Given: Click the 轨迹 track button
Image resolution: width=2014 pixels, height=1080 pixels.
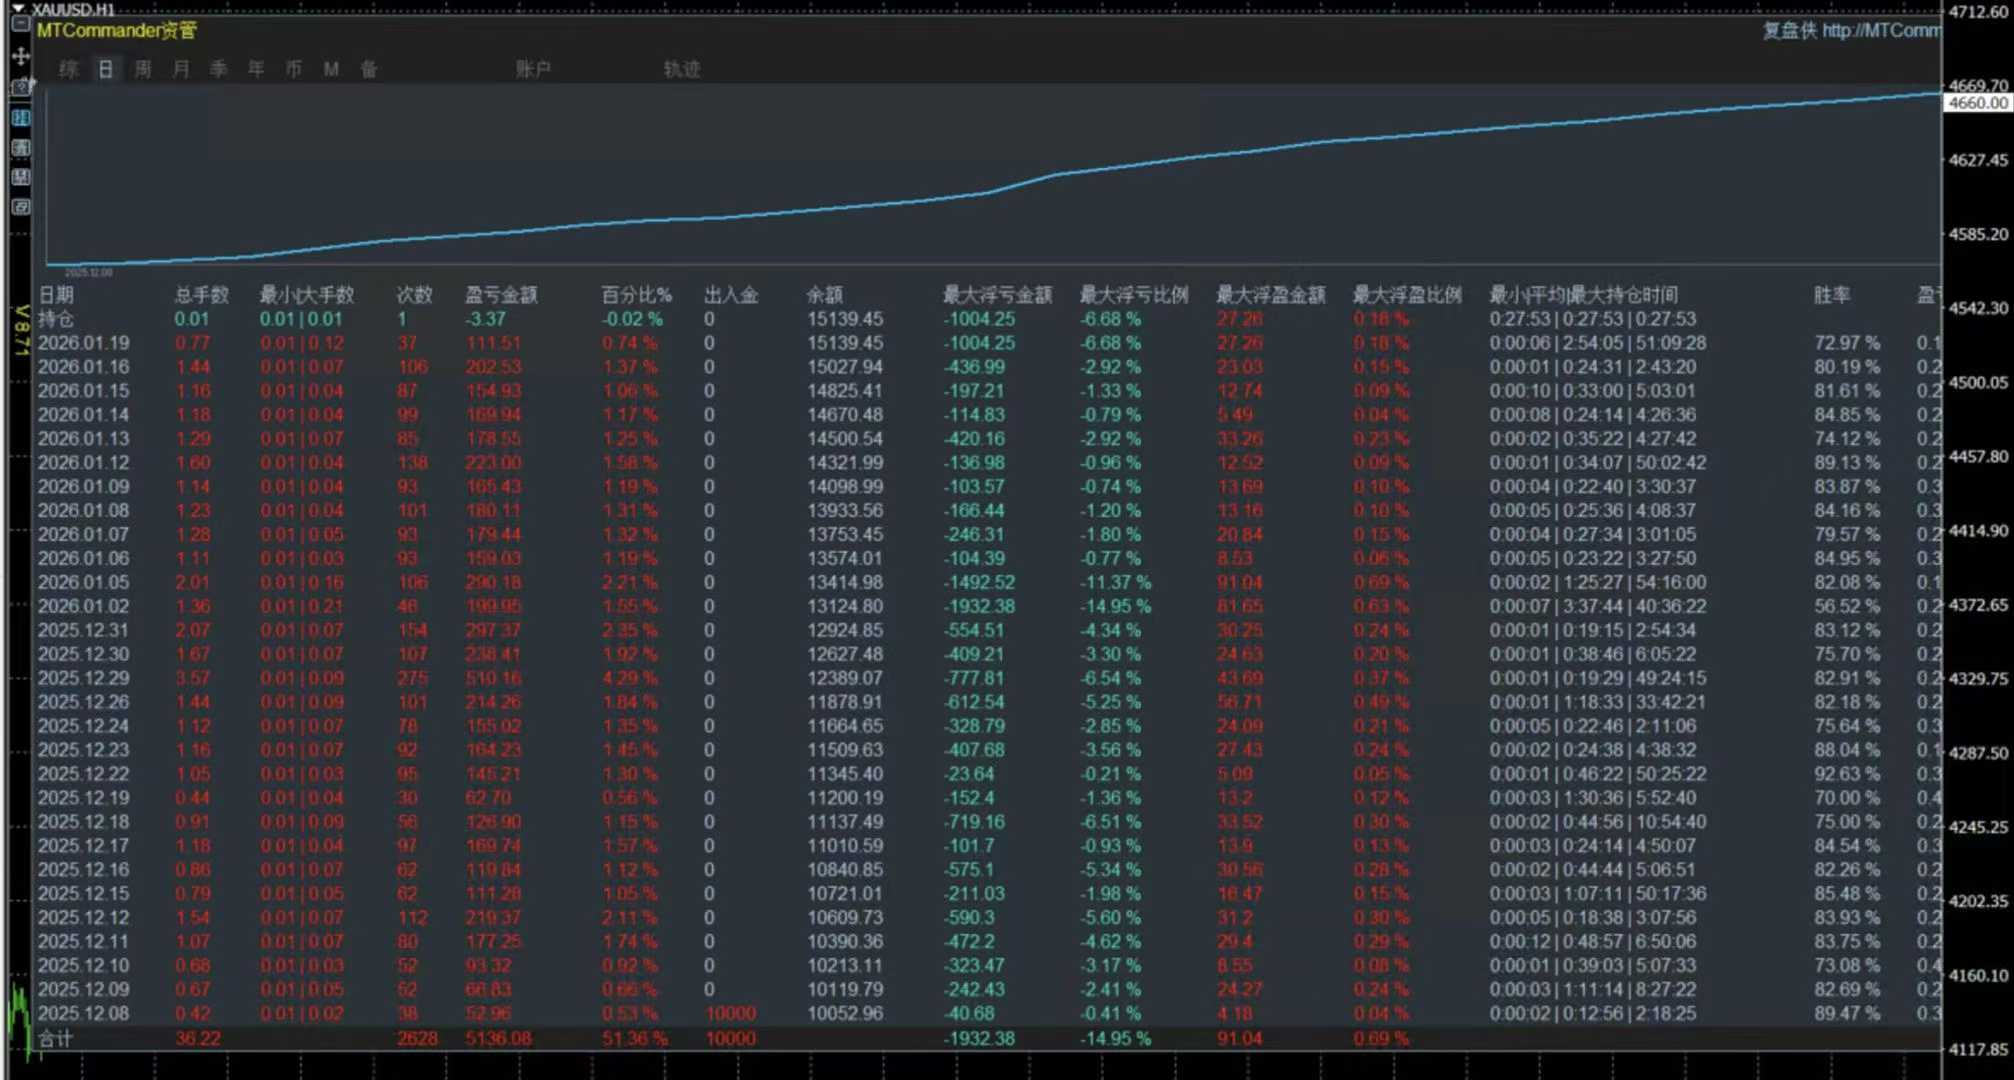Looking at the screenshot, I should pyautogui.click(x=682, y=69).
